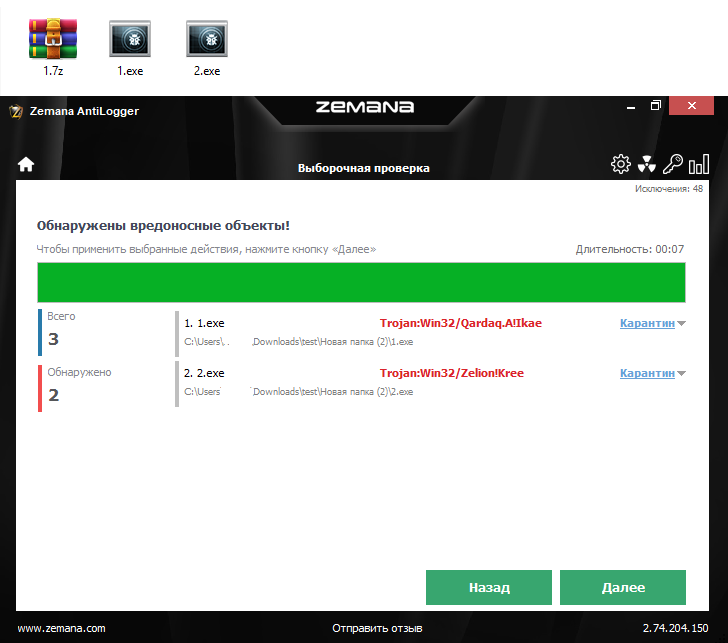This screenshot has height=643, width=728.
Task: Click threat name Trojan:Win32/Qardaq.A!Ikae
Action: tap(461, 323)
